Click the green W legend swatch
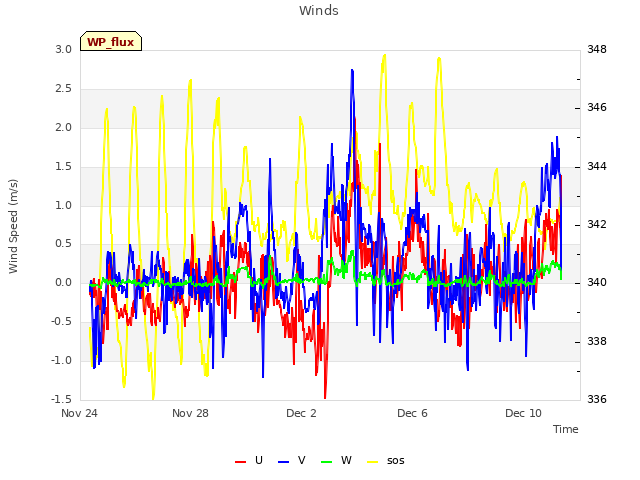The height and width of the screenshot is (480, 640). click(327, 462)
